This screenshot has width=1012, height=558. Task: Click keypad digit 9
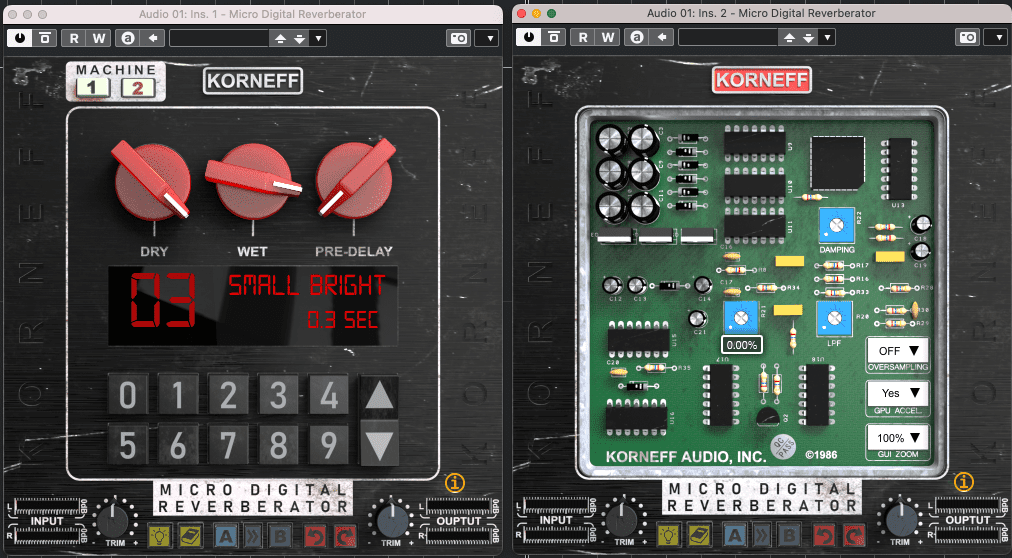(329, 444)
